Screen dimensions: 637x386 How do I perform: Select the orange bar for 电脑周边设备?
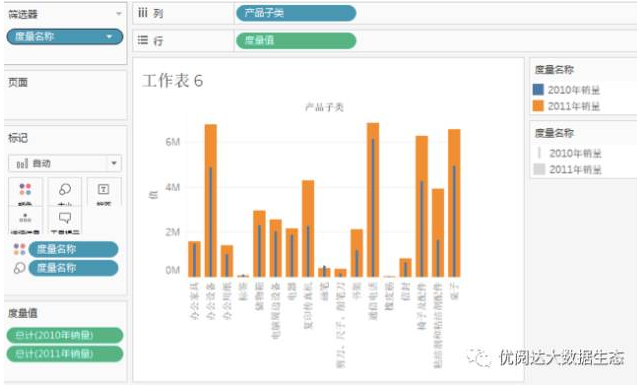275,248
